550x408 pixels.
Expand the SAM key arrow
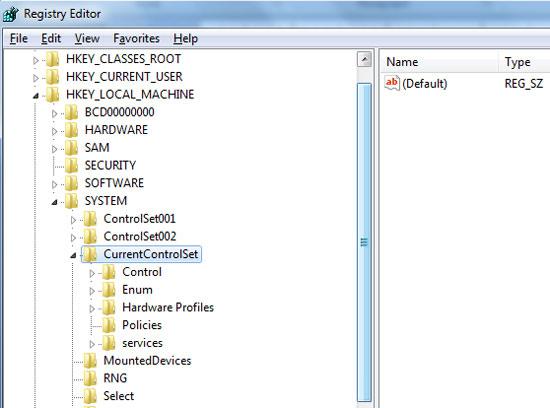54,149
